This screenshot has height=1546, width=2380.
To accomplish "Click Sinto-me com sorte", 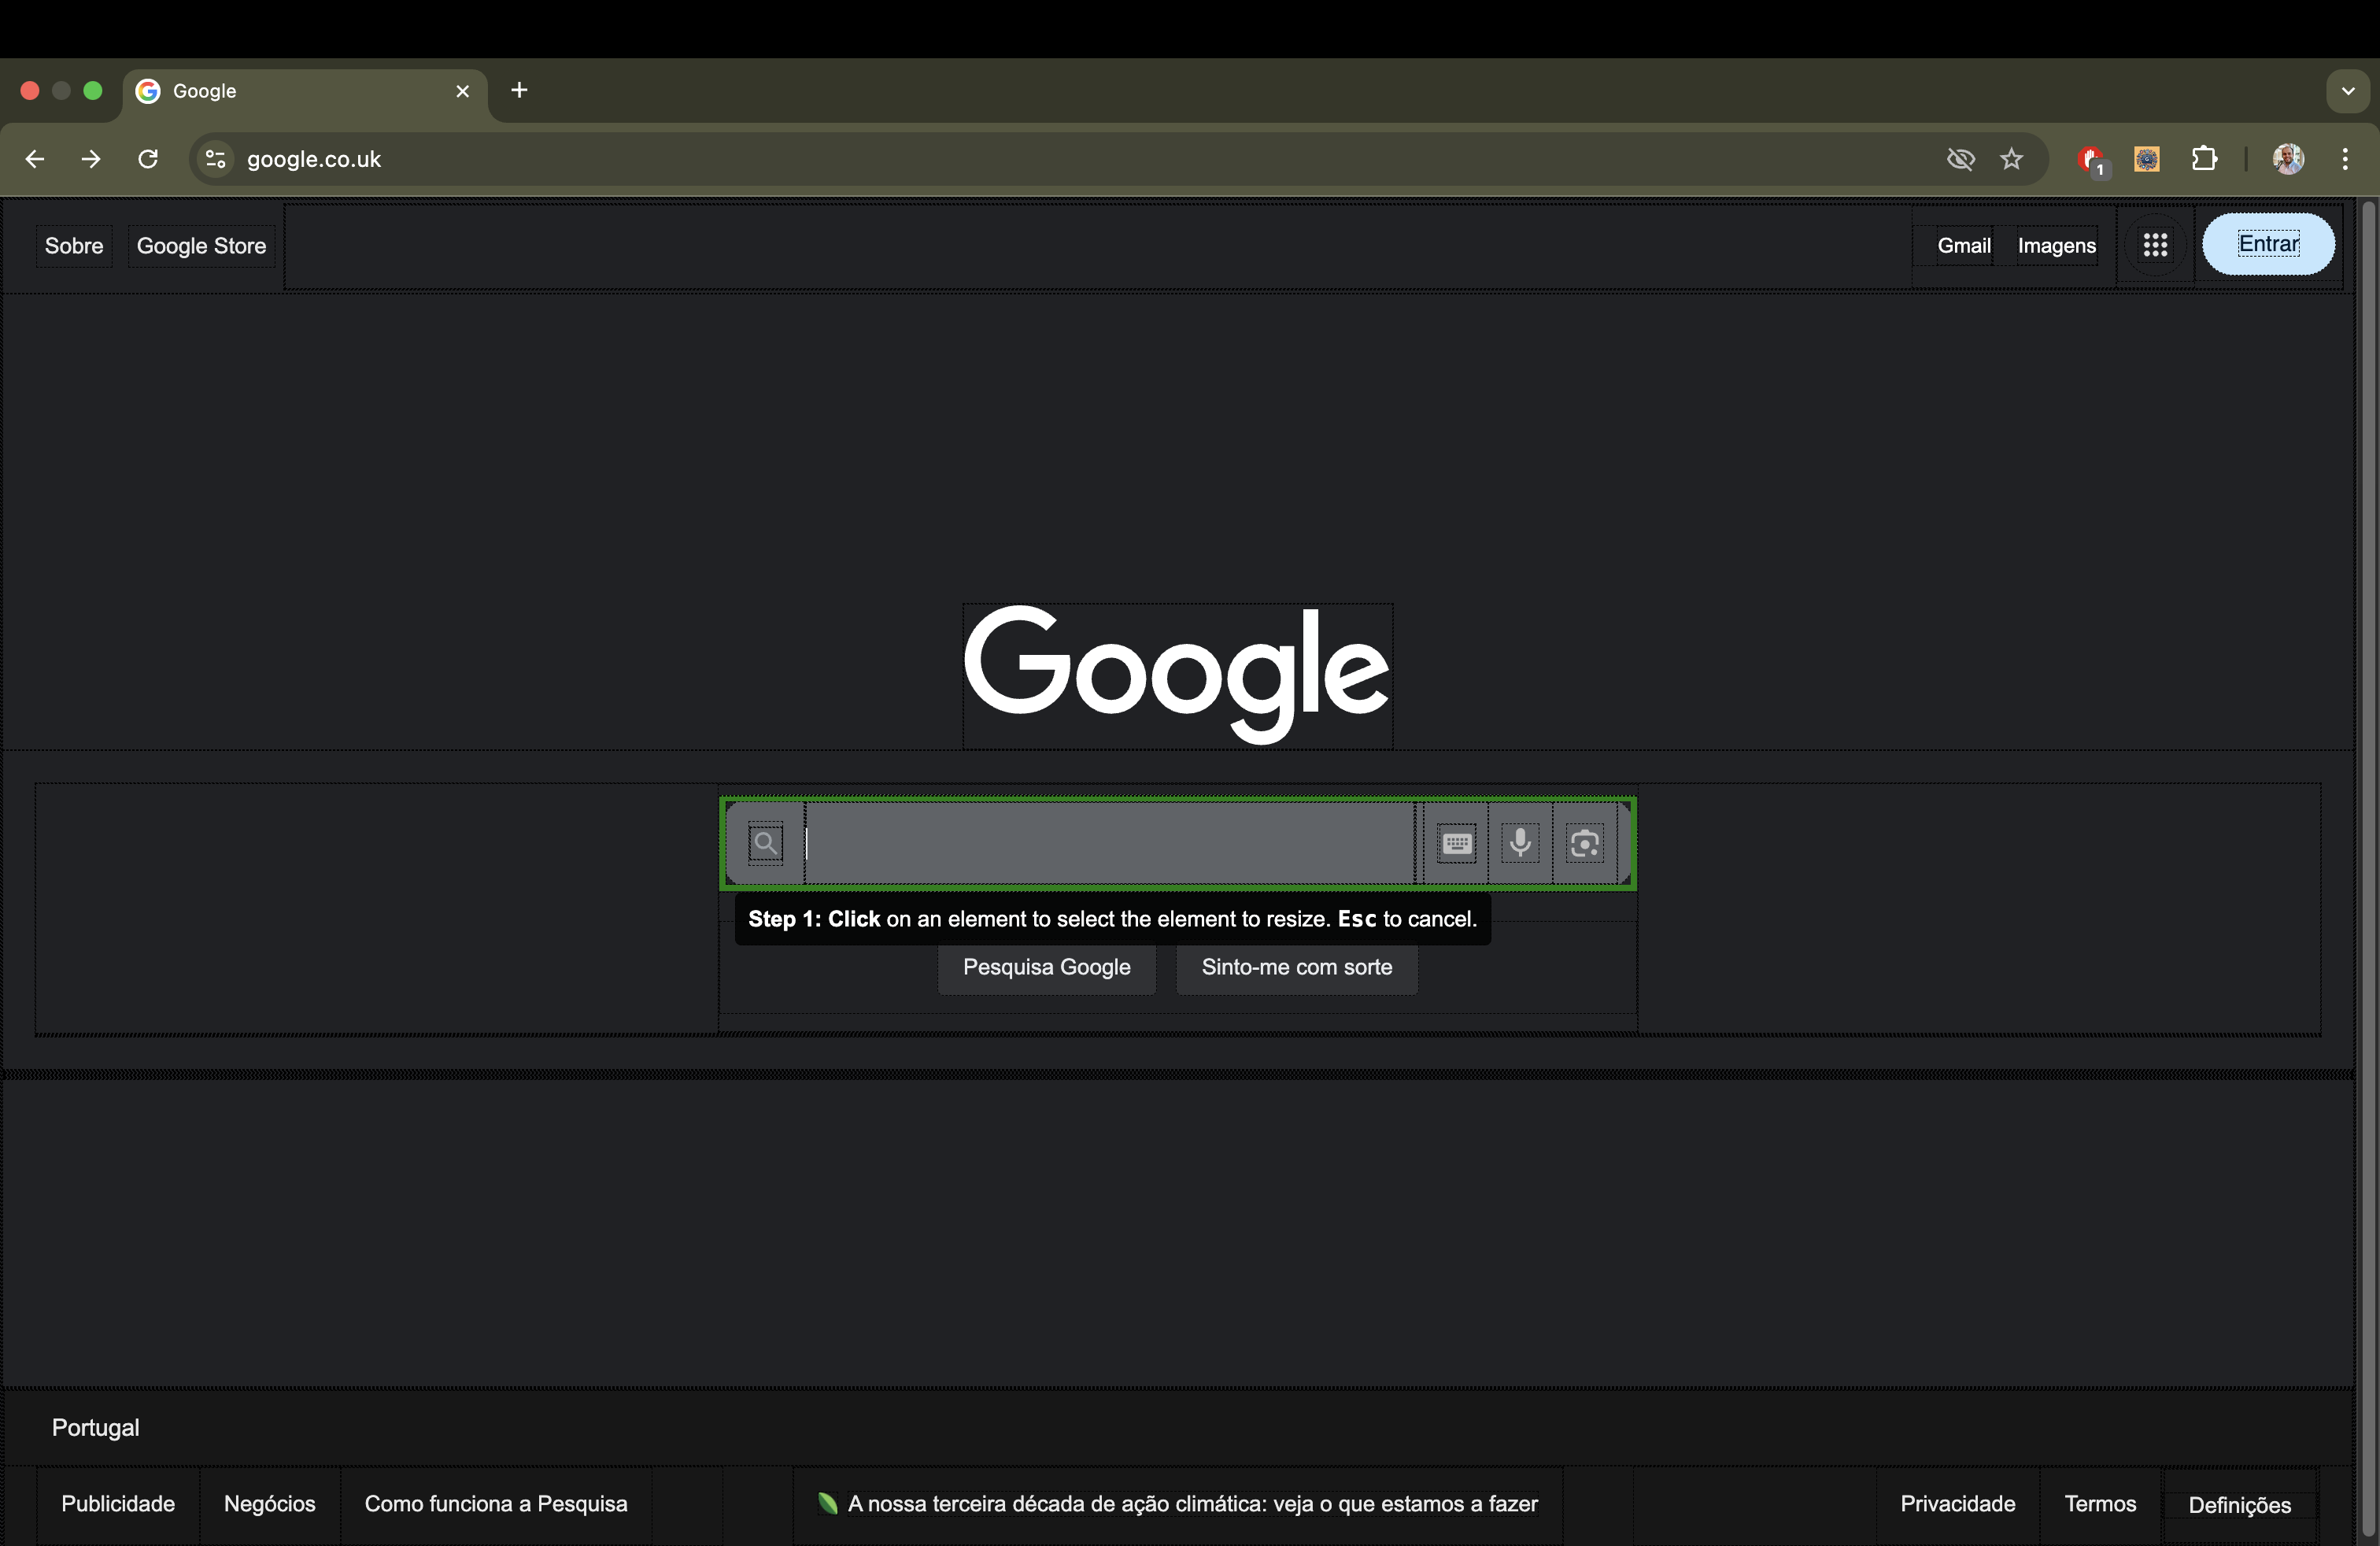I will tap(1296, 967).
